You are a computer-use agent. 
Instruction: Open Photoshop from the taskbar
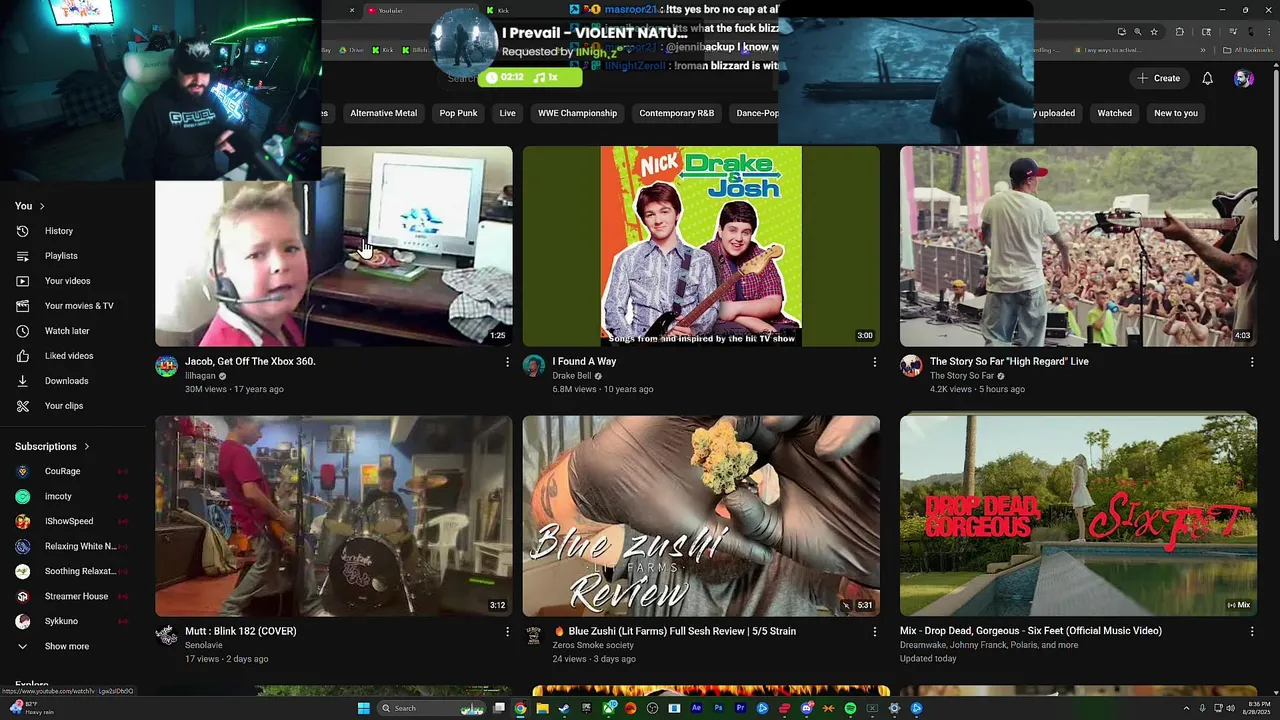[718, 708]
